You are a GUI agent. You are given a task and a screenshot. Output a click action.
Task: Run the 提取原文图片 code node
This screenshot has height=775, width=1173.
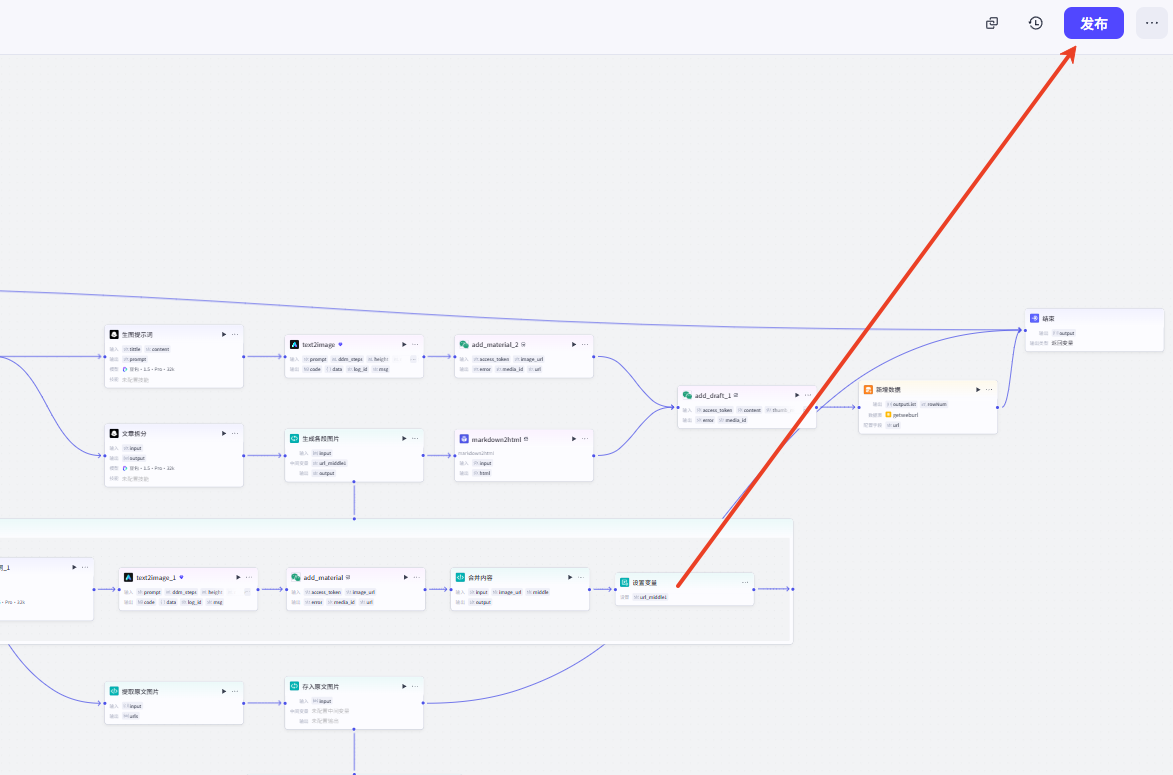[x=224, y=691]
